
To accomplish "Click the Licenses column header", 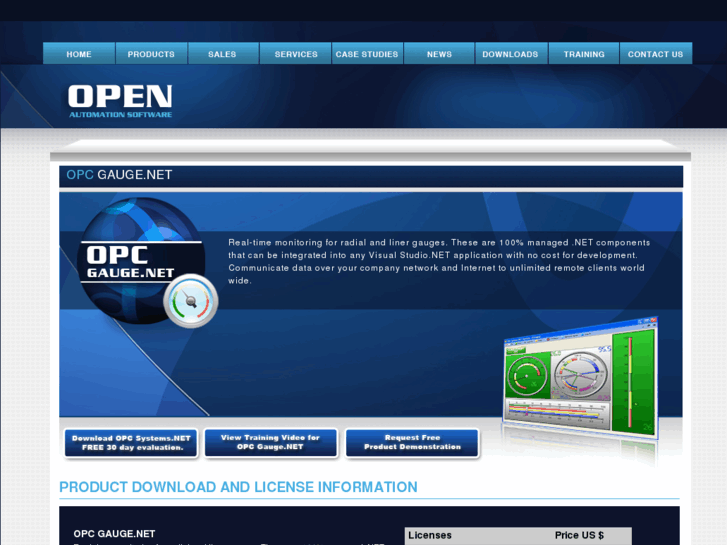I will coord(430,535).
